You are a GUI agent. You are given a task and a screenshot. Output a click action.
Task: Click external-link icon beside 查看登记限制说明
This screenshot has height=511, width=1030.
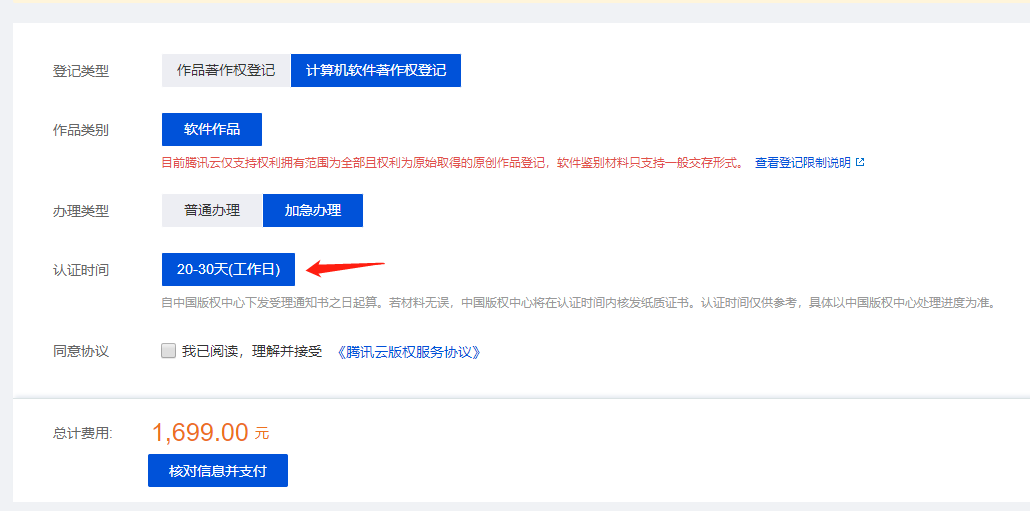[860, 162]
